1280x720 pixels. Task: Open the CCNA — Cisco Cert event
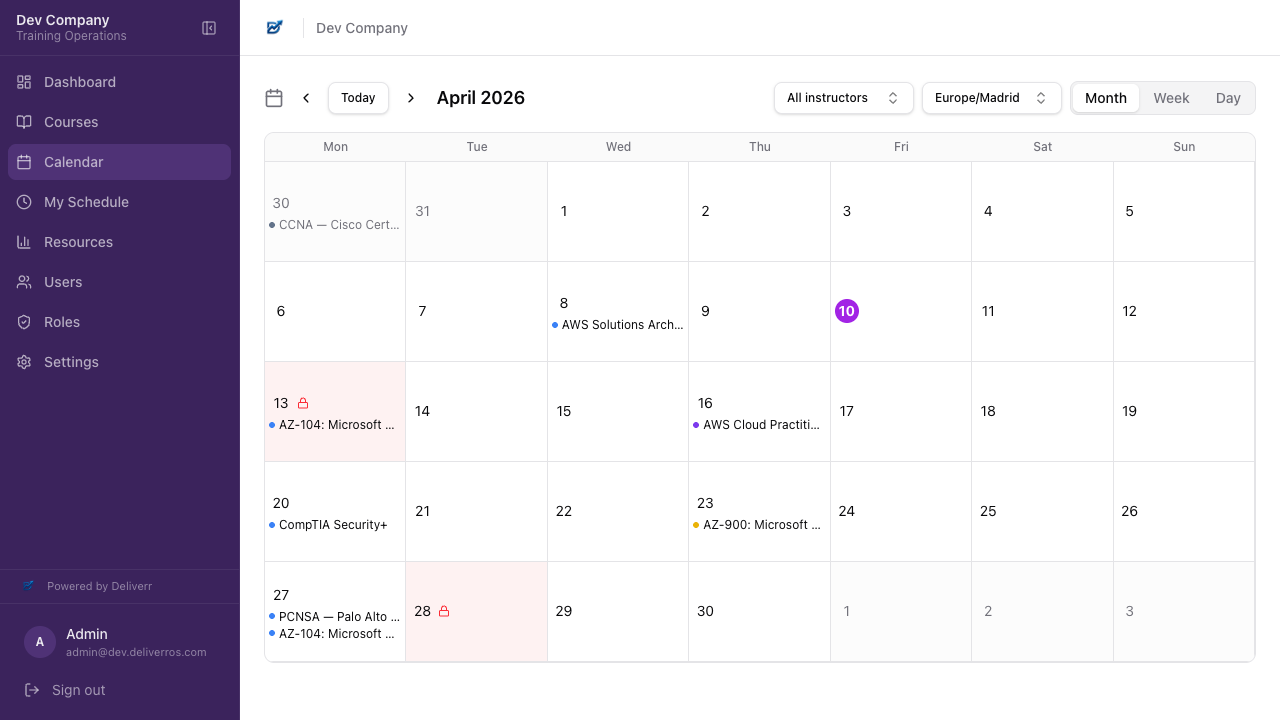tap(335, 225)
